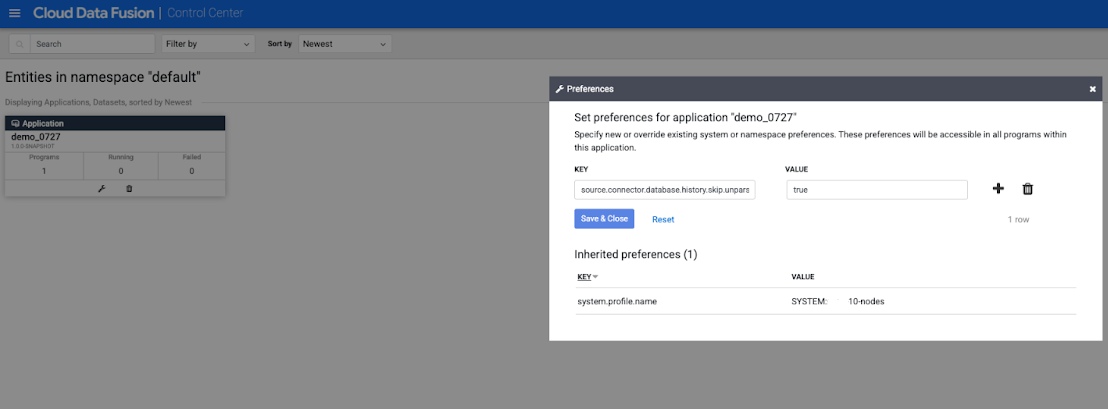Screen dimensions: 1108x409
Task: Click the wrench icon on demo_0727 card
Action: coord(101,188)
